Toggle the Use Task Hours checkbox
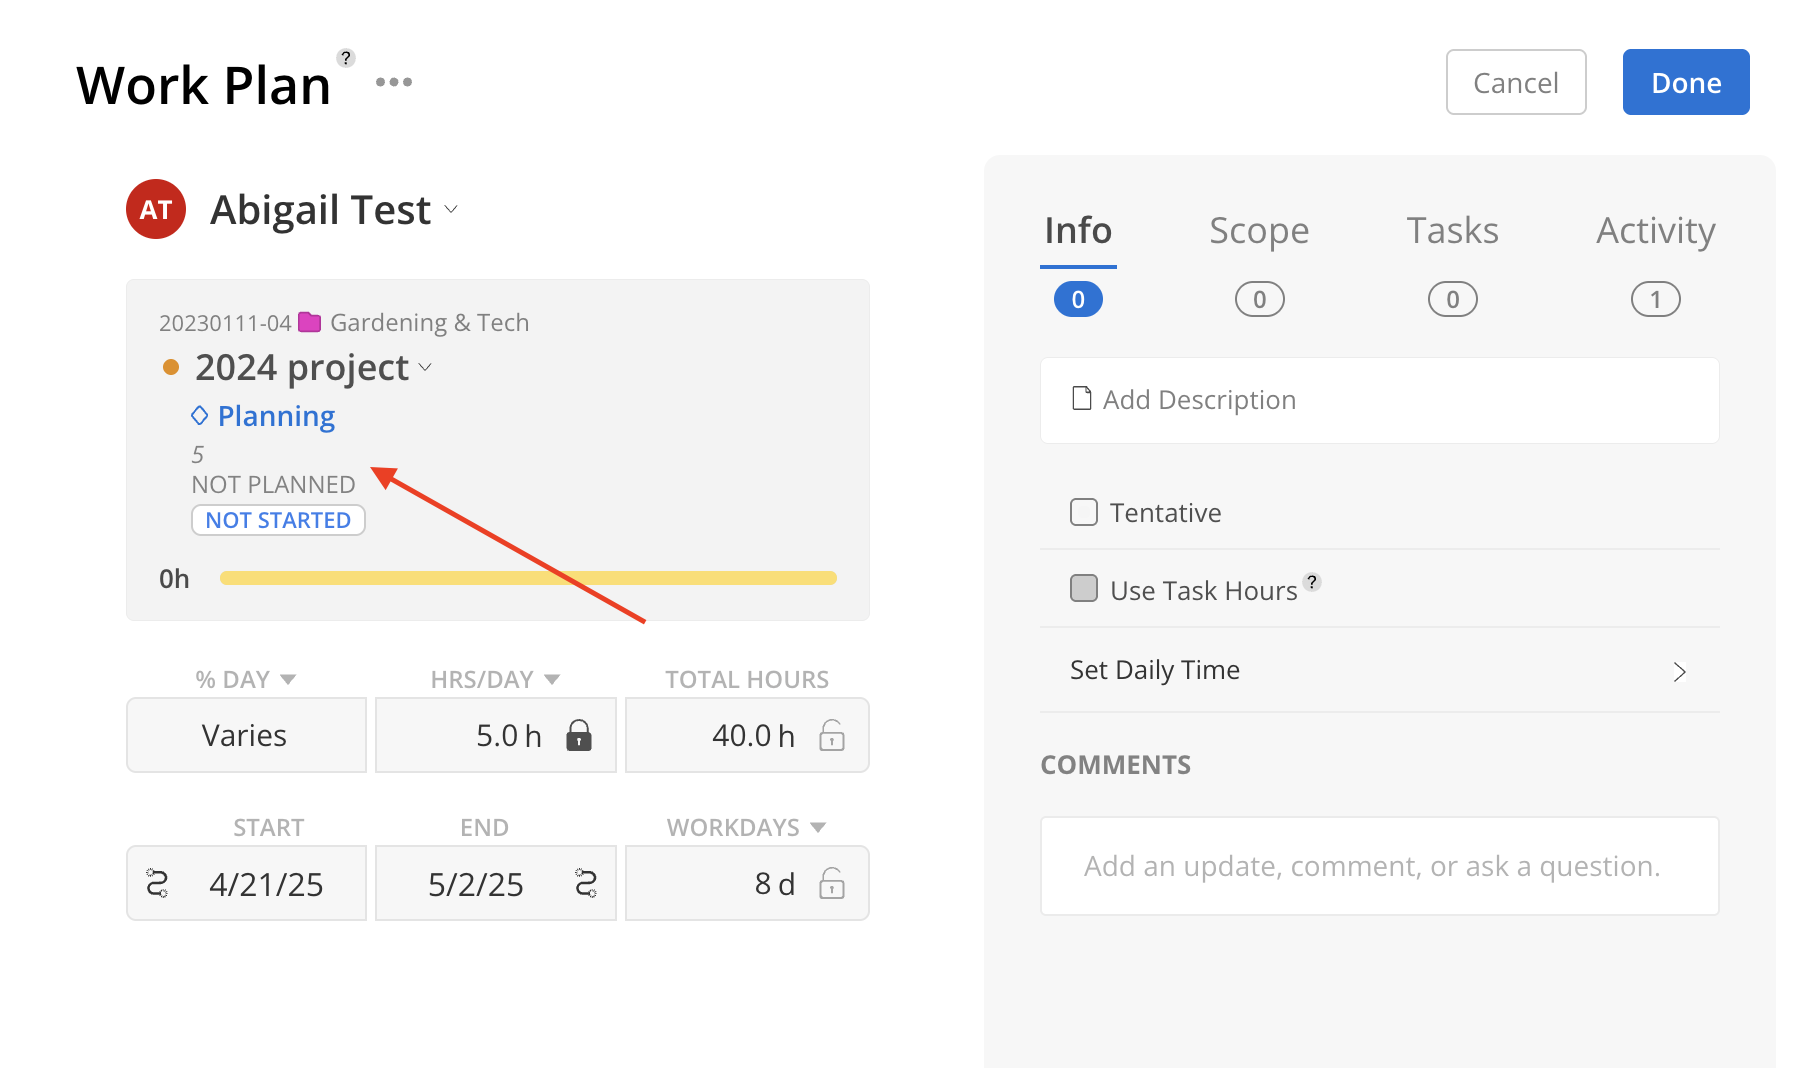This screenshot has width=1806, height=1068. pyautogui.click(x=1084, y=588)
